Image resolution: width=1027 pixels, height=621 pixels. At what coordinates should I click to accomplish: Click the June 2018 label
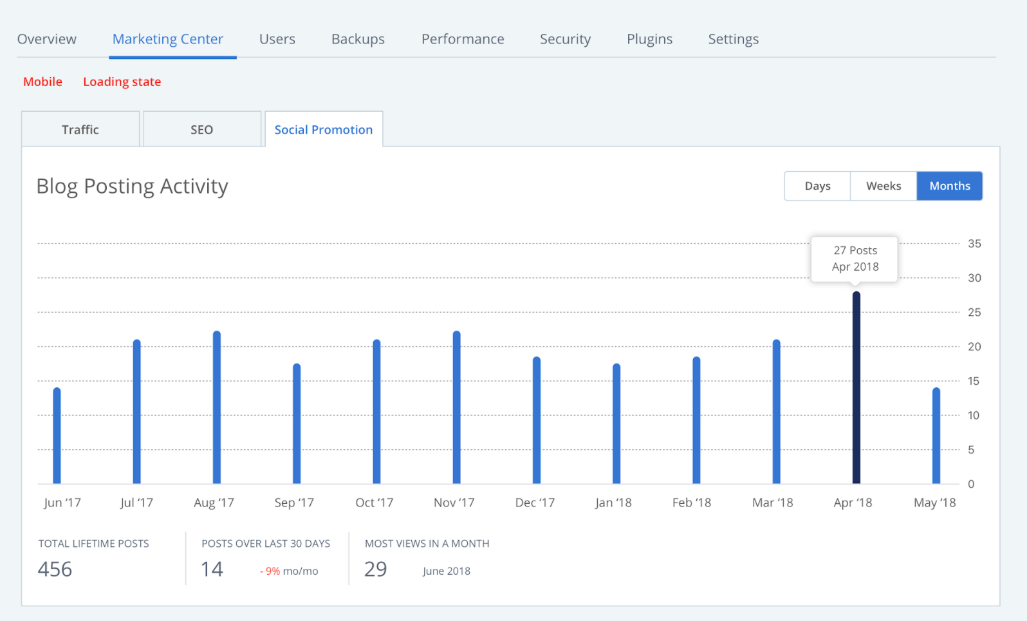(x=447, y=571)
